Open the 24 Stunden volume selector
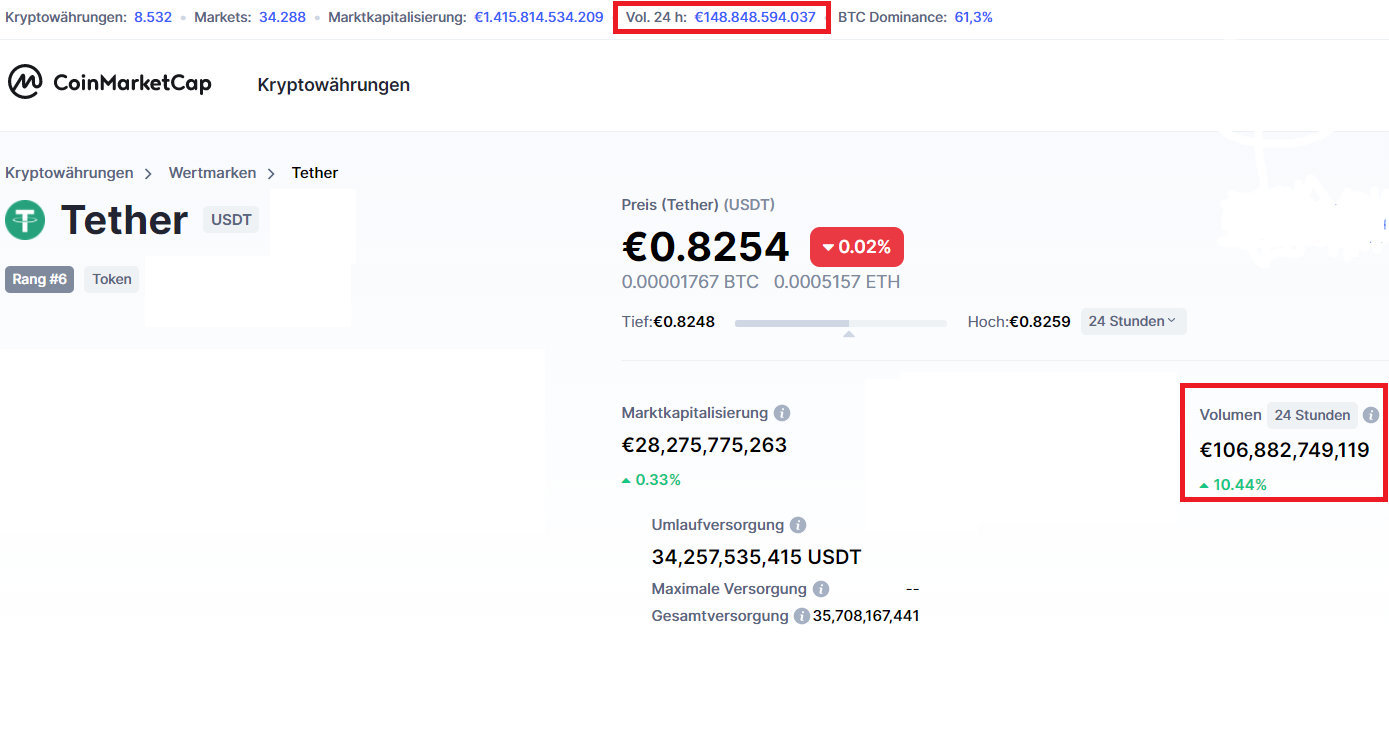The image size is (1389, 729). point(1312,414)
